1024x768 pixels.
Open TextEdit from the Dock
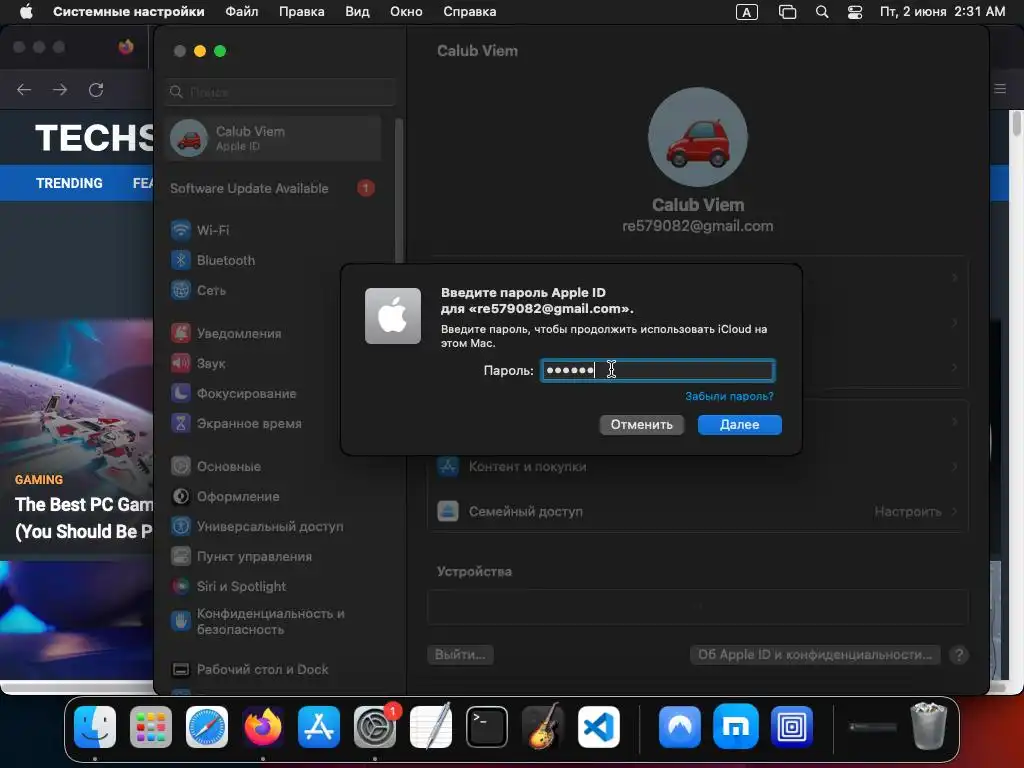click(431, 726)
